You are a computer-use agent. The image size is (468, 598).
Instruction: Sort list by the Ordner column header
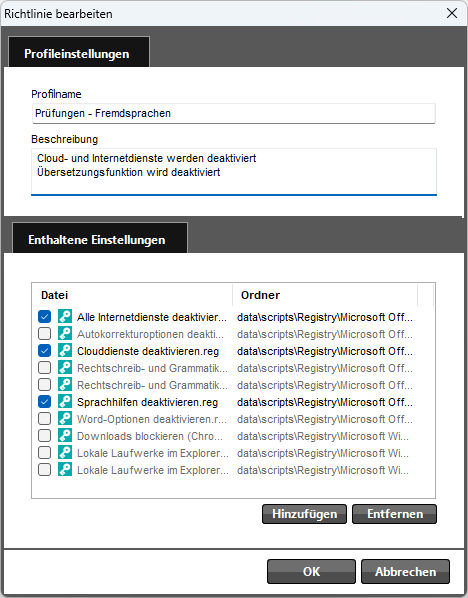[x=325, y=295]
